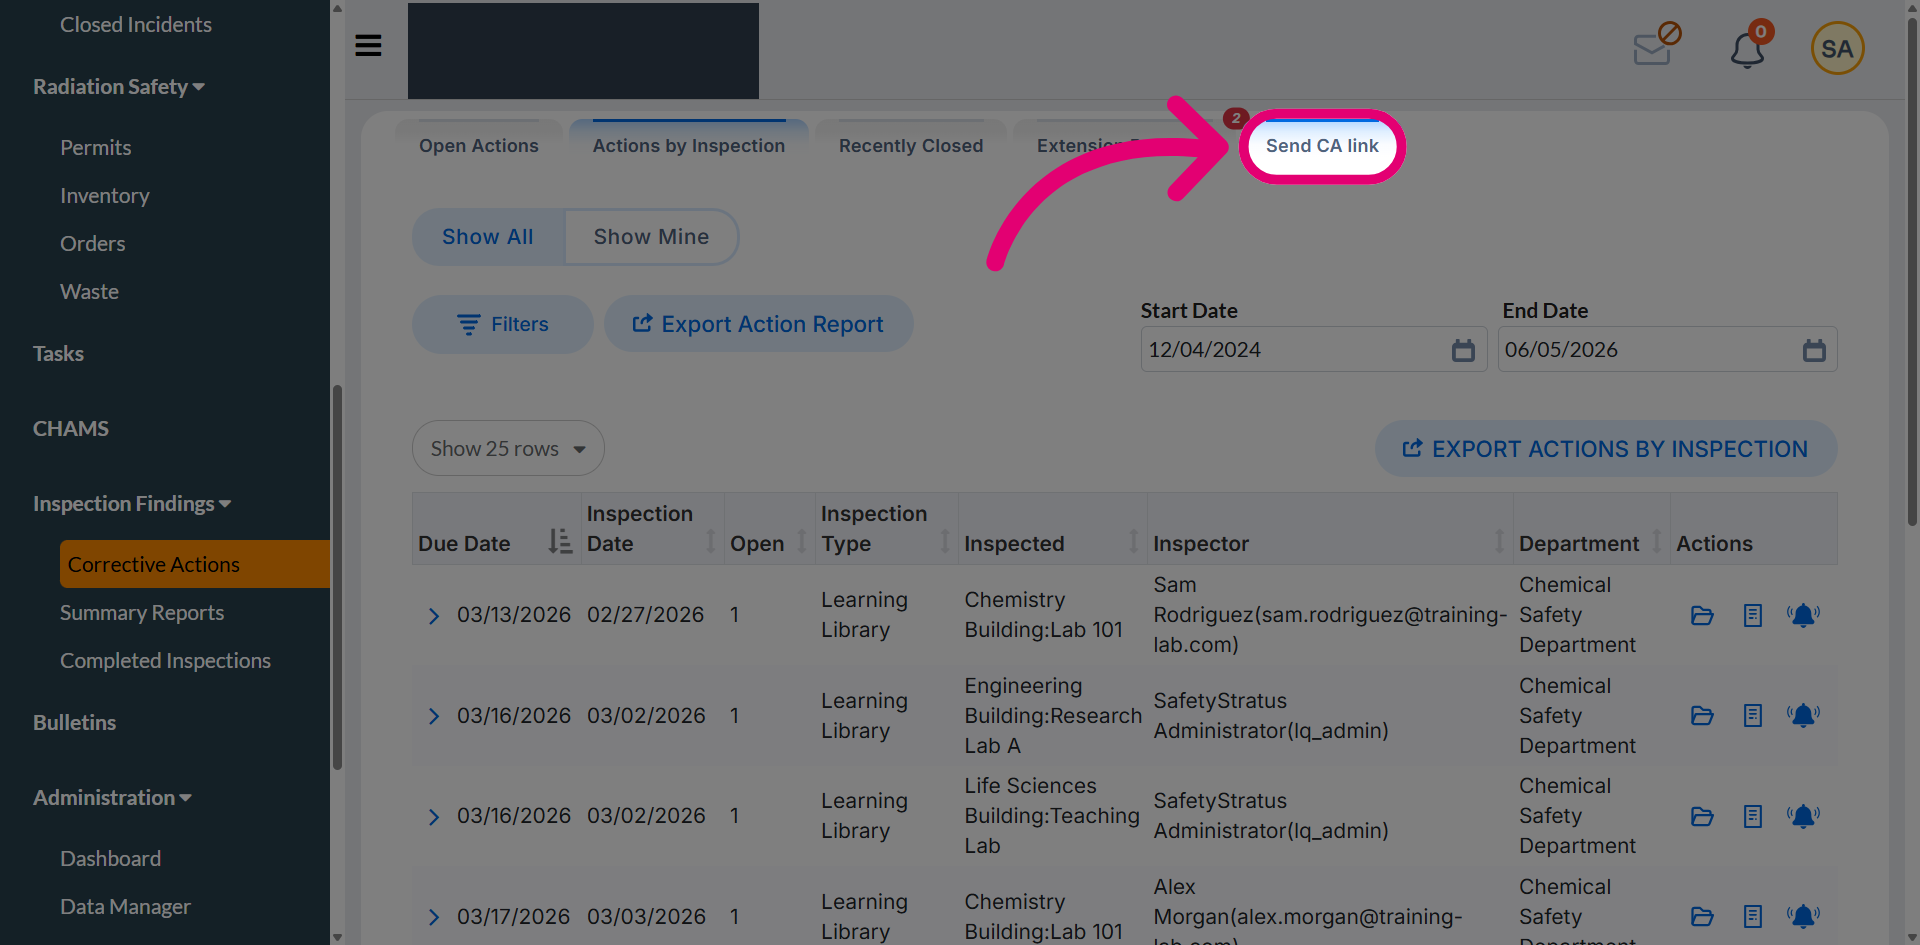Sort by Inspection Type column arrows
Image resolution: width=1920 pixels, height=945 pixels.
pyautogui.click(x=945, y=542)
